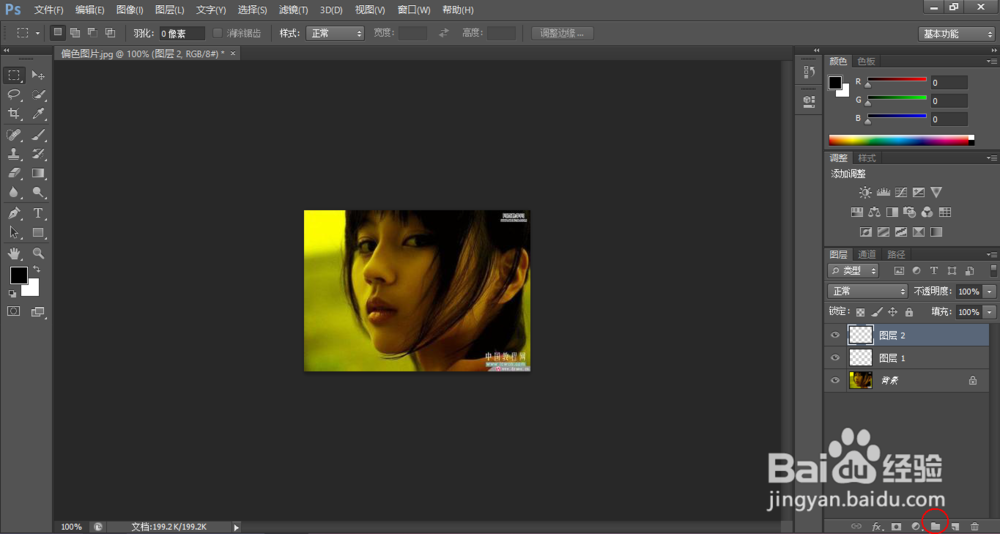Viewport: 1000px width, 534px height.
Task: Toggle lock image pixels
Action: [x=877, y=312]
